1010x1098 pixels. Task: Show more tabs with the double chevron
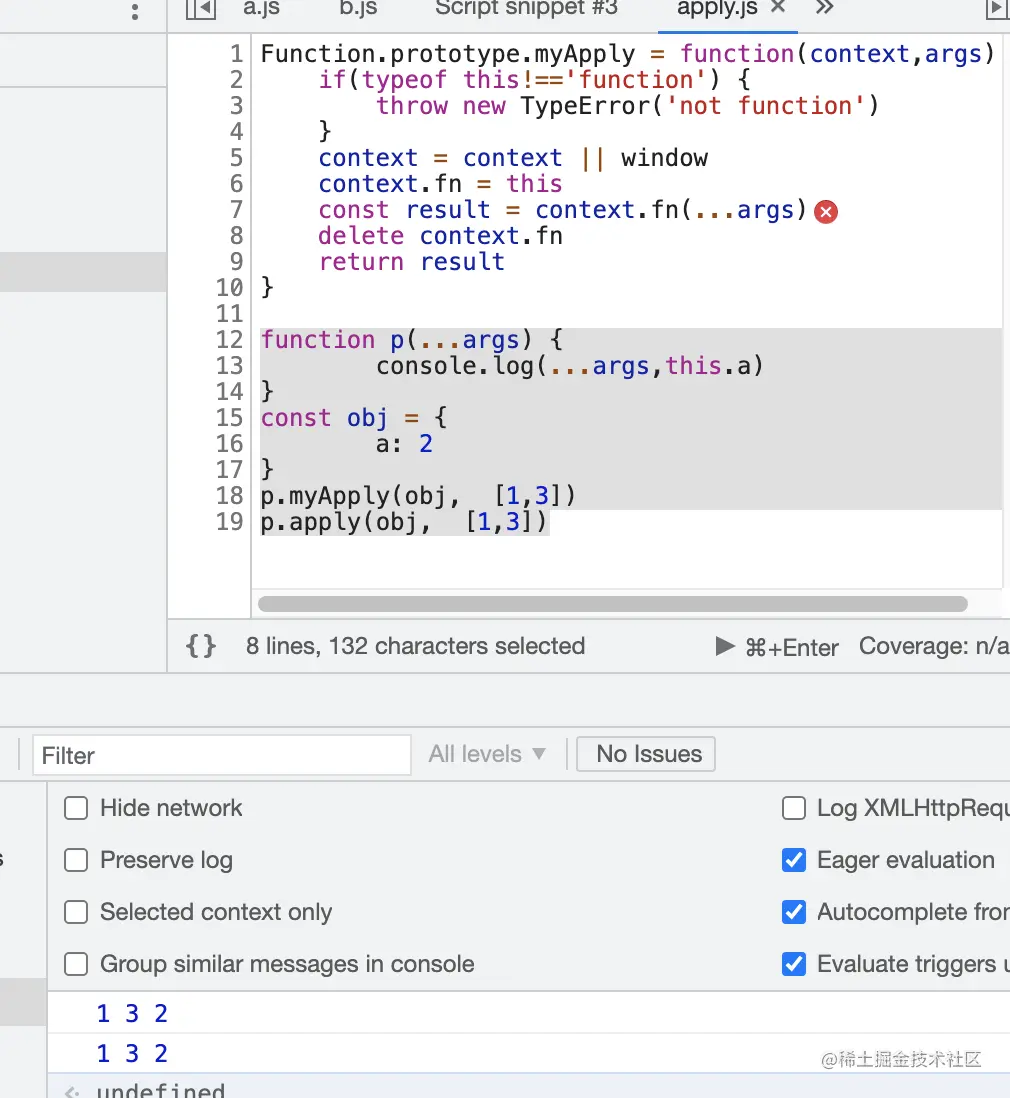824,8
